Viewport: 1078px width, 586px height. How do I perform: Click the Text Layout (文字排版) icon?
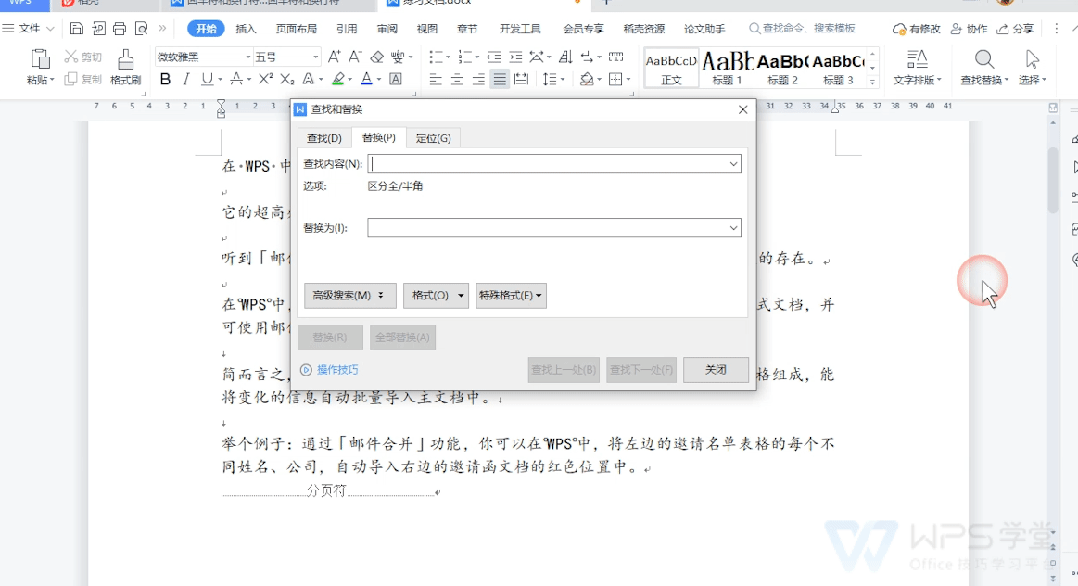916,59
